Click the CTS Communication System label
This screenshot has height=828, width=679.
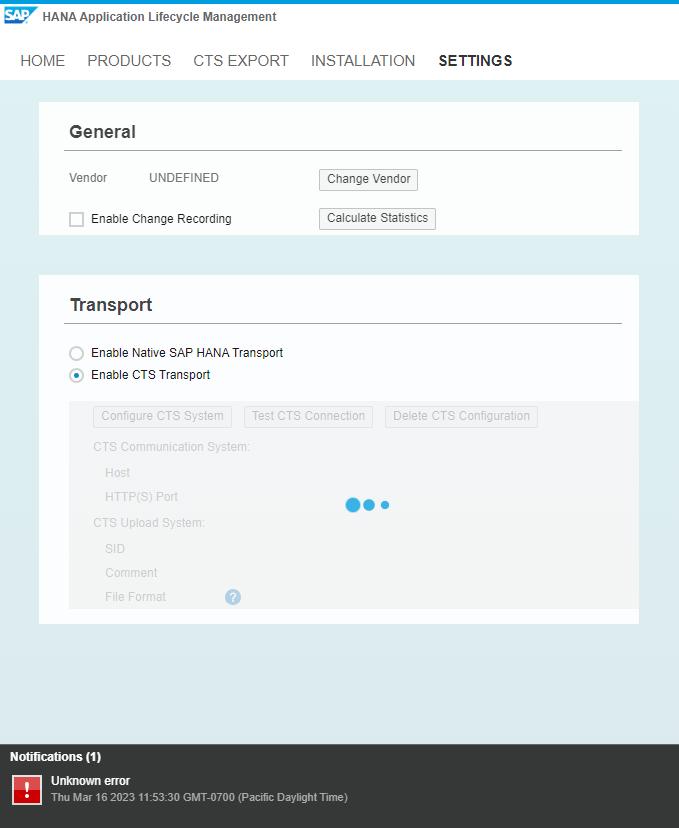pyautogui.click(x=172, y=447)
